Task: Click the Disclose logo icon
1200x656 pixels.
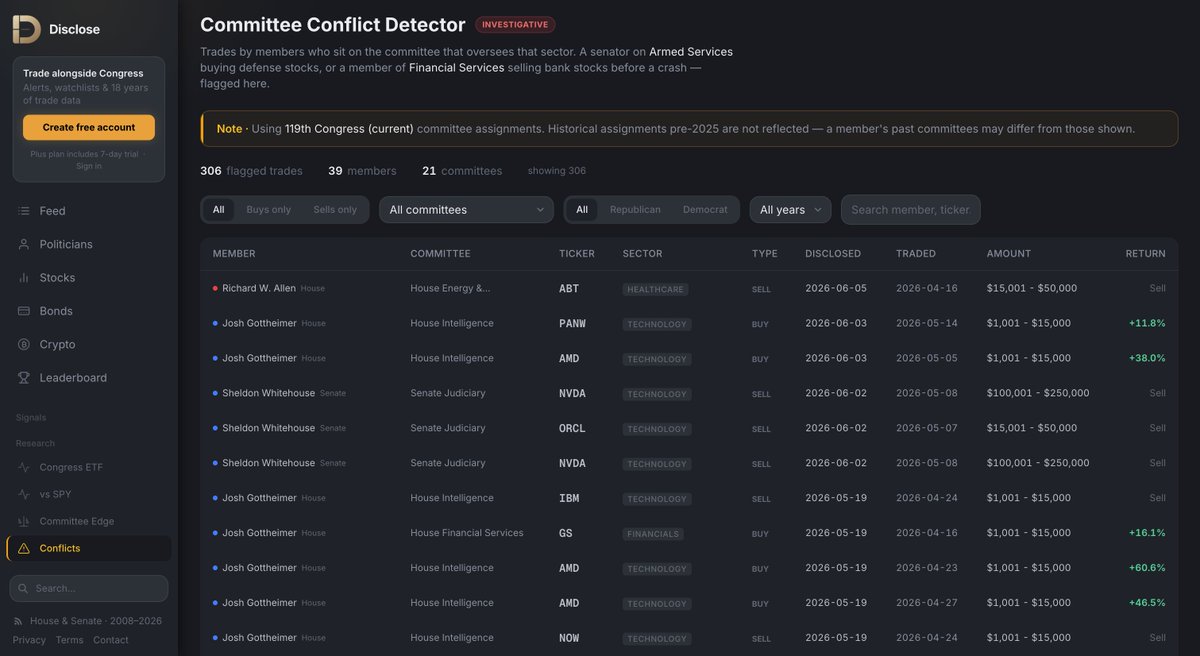Action: pos(26,29)
